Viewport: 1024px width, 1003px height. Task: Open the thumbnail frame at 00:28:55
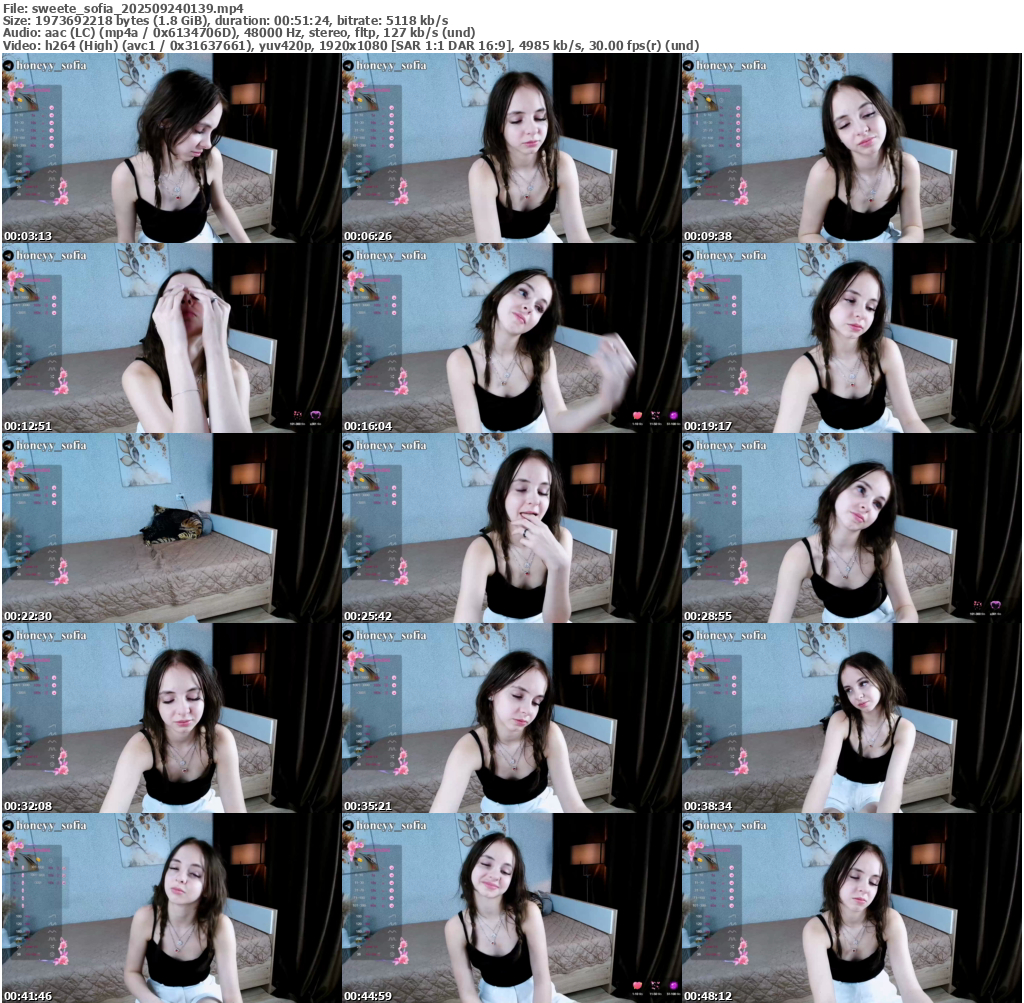click(852, 528)
